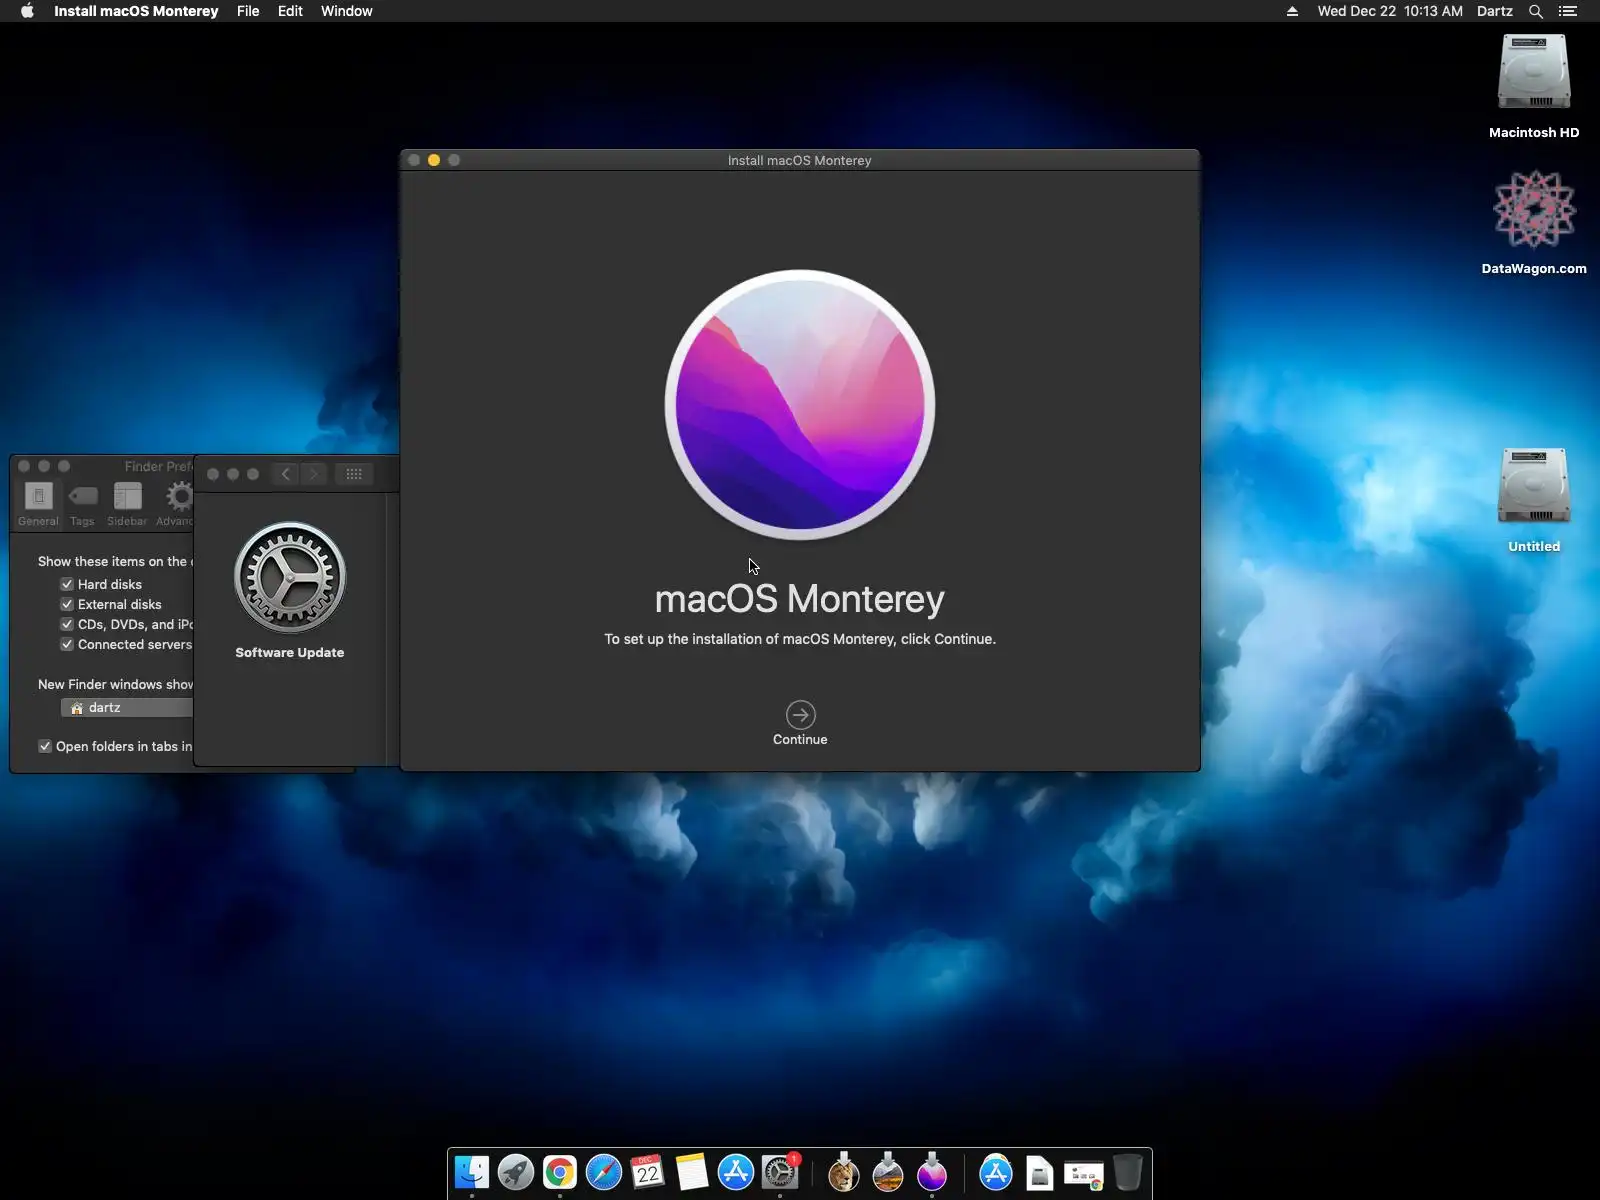Show all preferences grid button

tap(354, 474)
